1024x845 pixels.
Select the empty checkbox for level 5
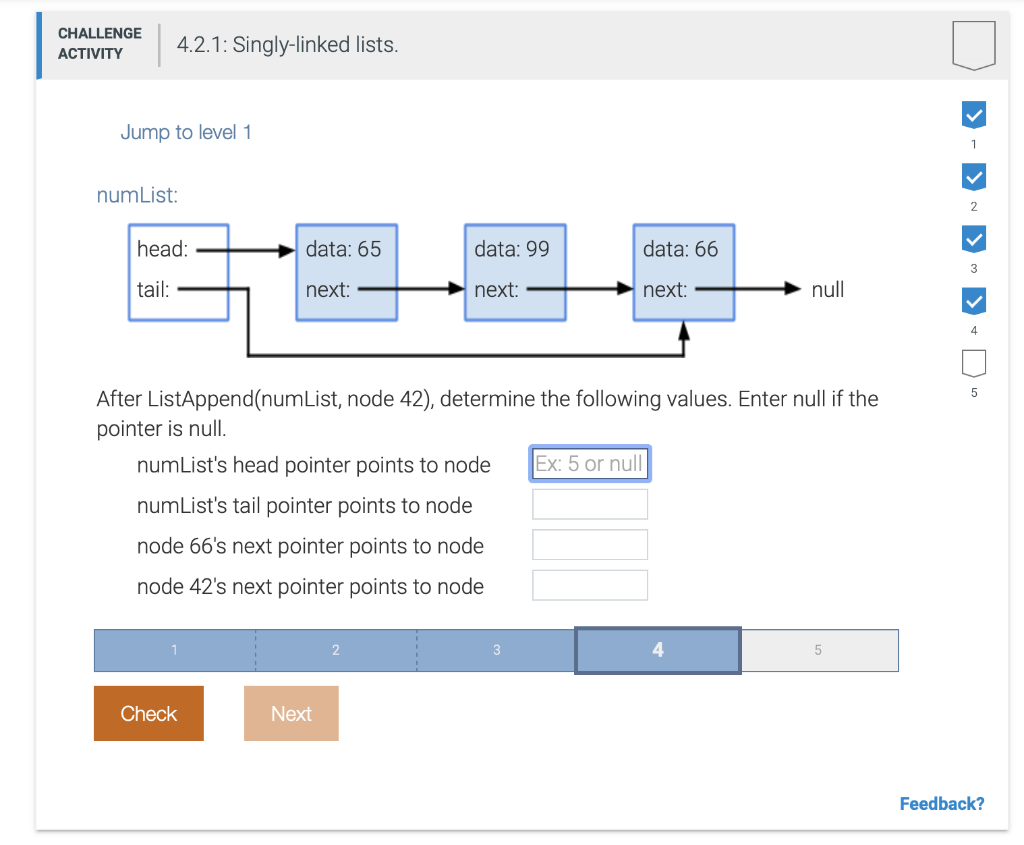[x=973, y=362]
